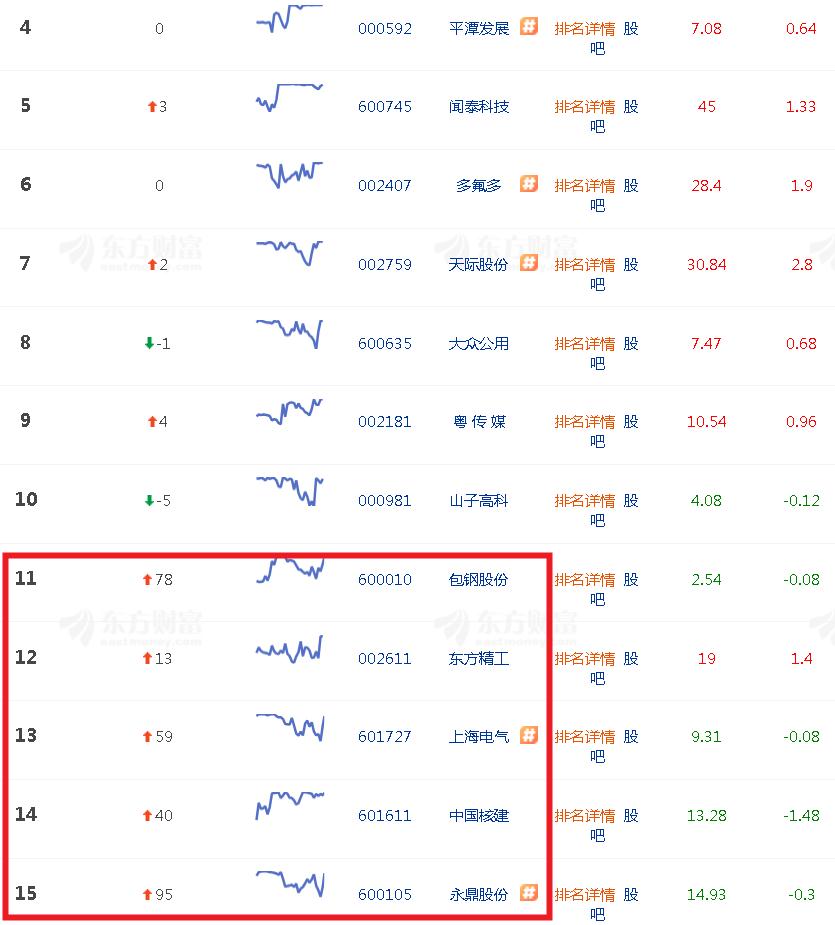Open the # topic icon next to 多氟多
The image size is (835, 925).
pyautogui.click(x=529, y=184)
